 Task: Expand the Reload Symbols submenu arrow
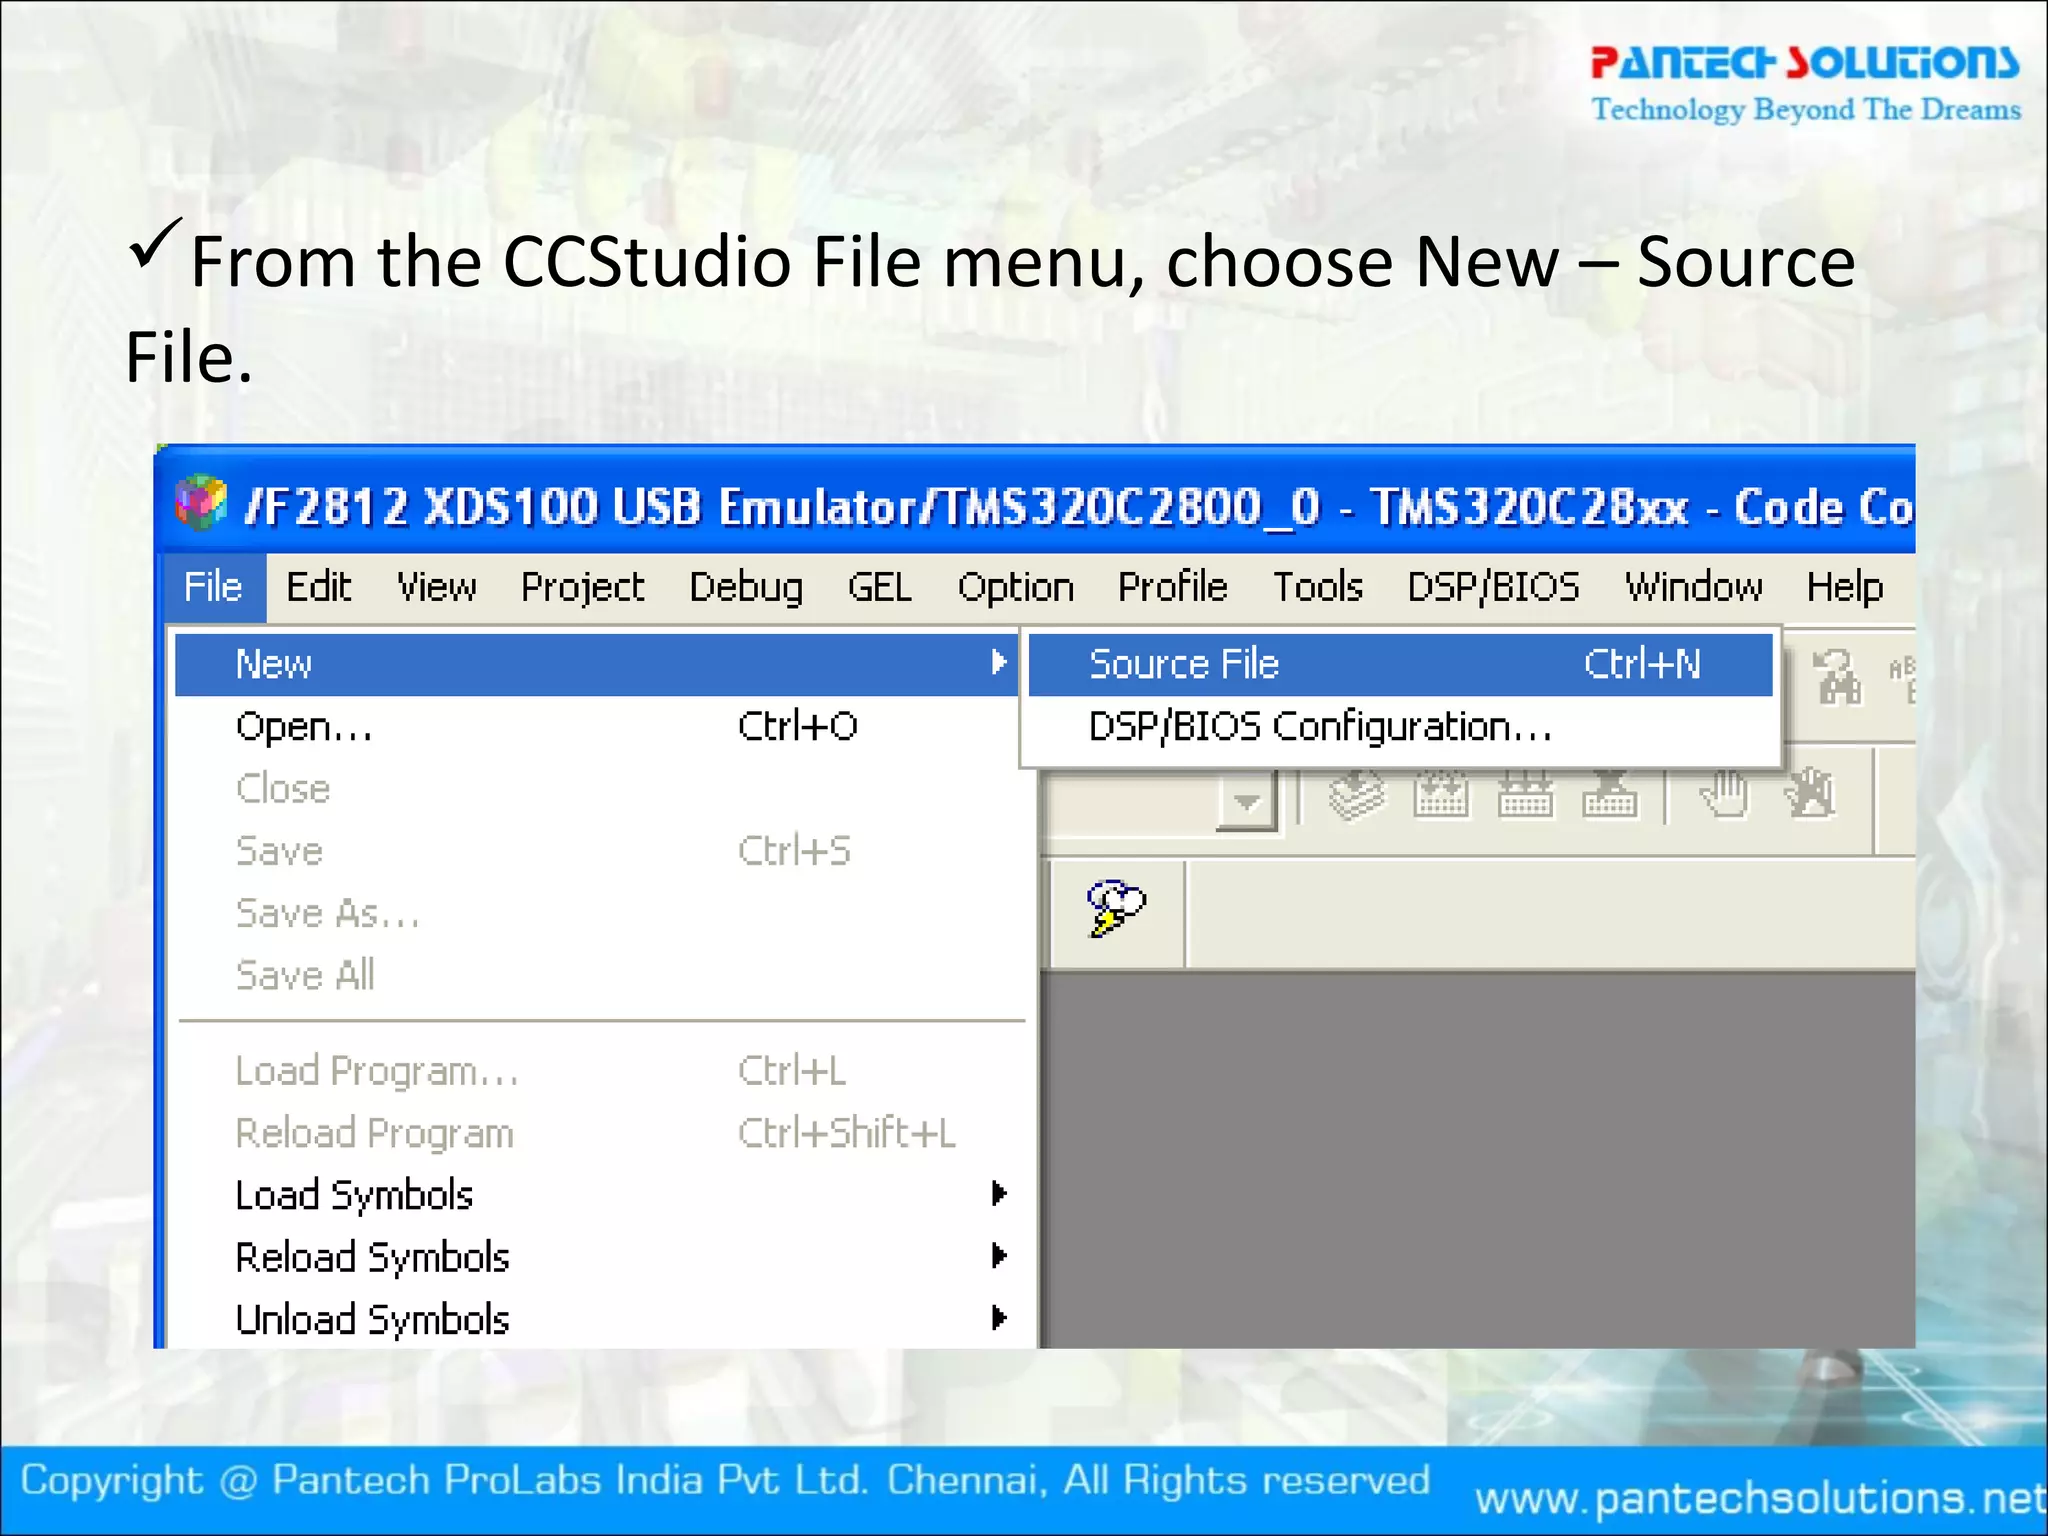998,1255
